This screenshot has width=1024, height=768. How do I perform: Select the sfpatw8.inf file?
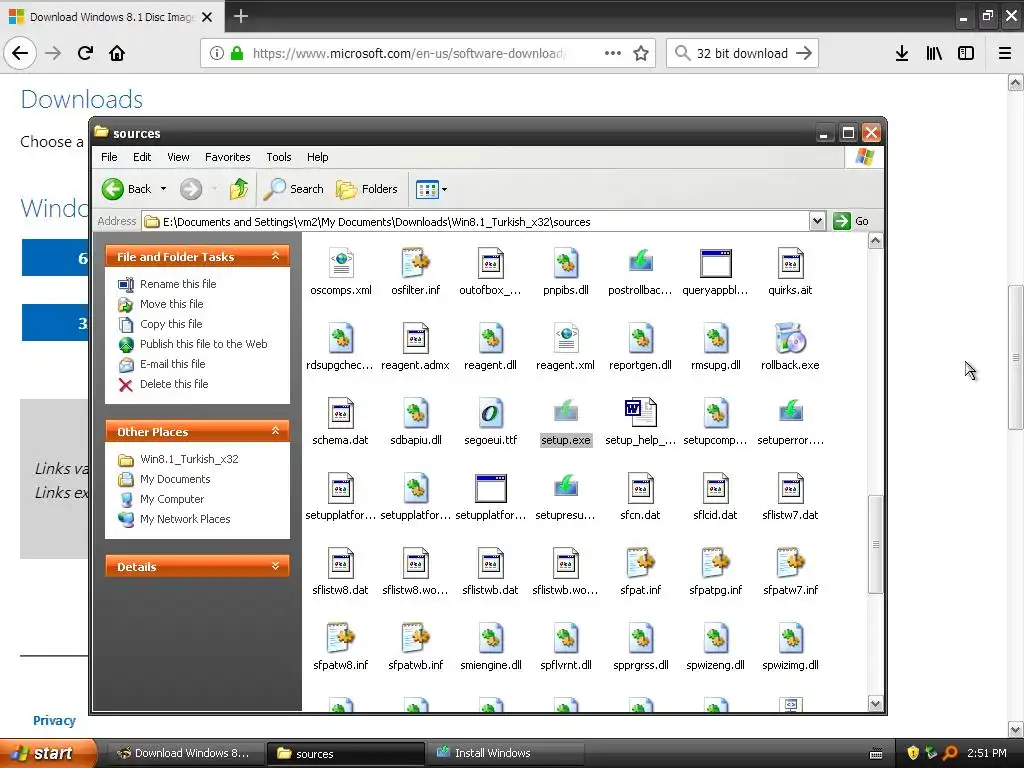coord(340,648)
